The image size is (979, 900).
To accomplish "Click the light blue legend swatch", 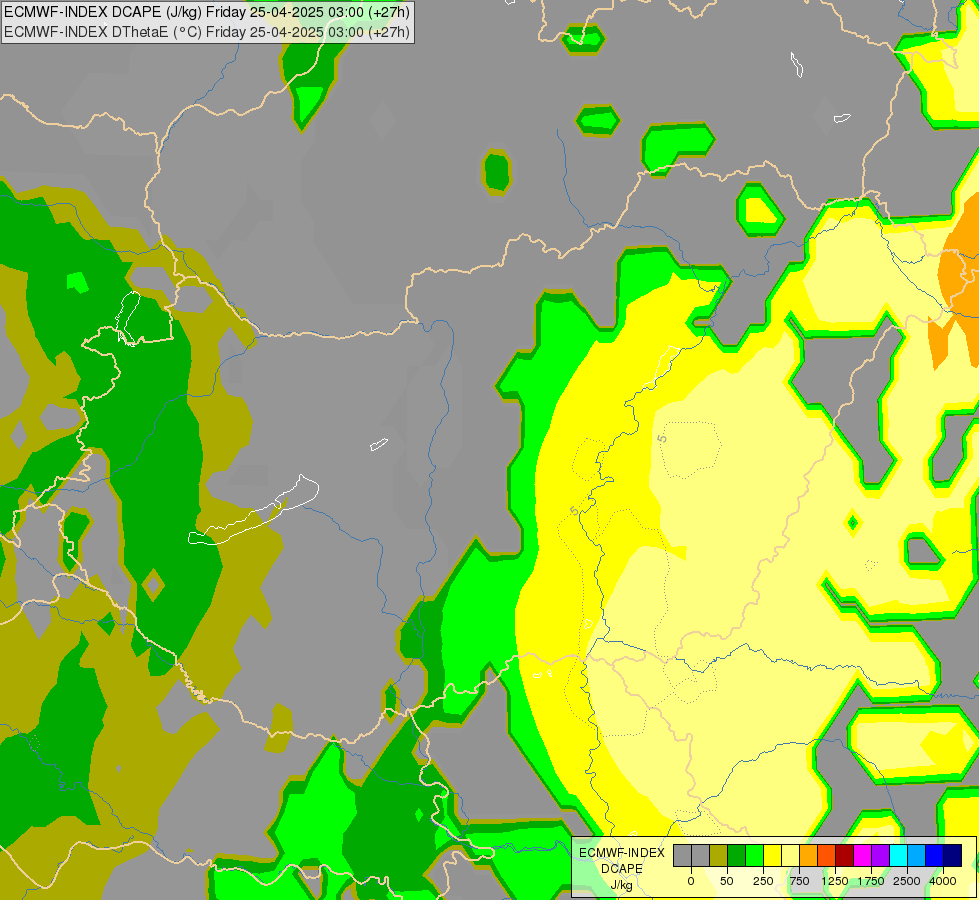I will coord(917,856).
